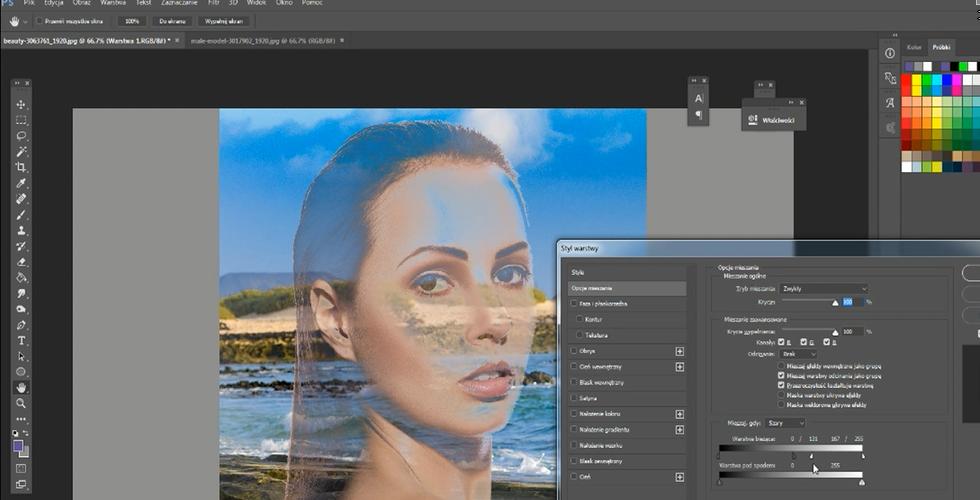Open the Mieszaj gdy Szary dropdown
The image size is (980, 500).
click(785, 423)
